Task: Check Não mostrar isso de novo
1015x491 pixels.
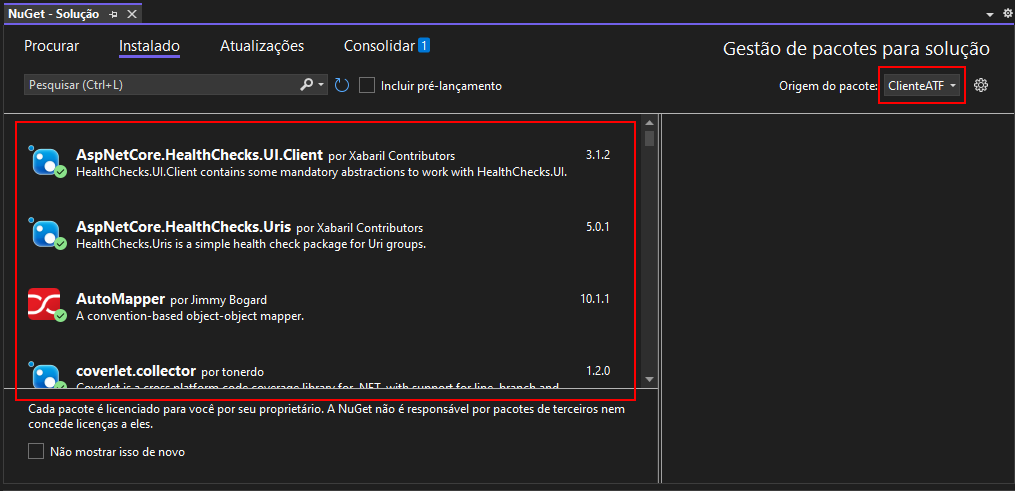Action: click(36, 452)
